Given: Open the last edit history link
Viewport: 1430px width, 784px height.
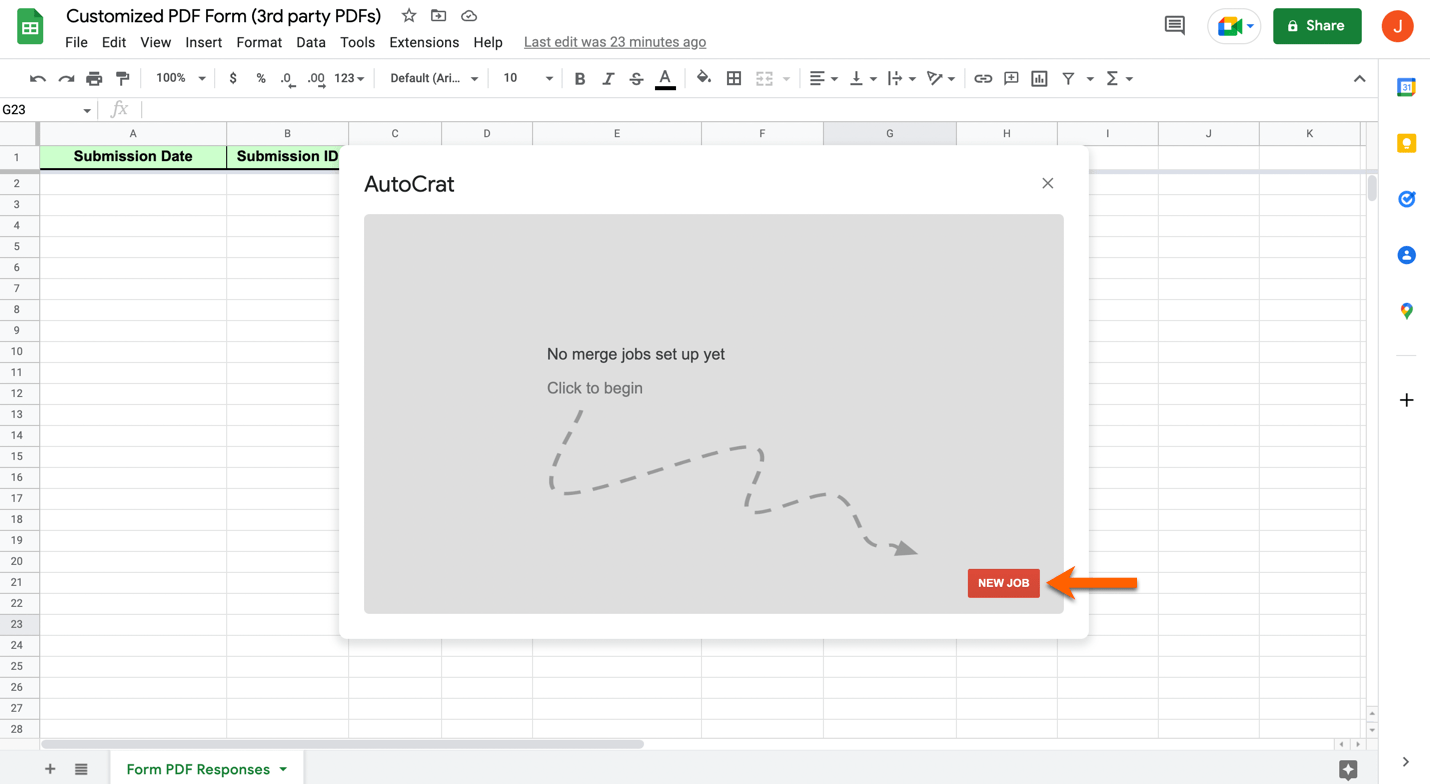Looking at the screenshot, I should point(615,42).
